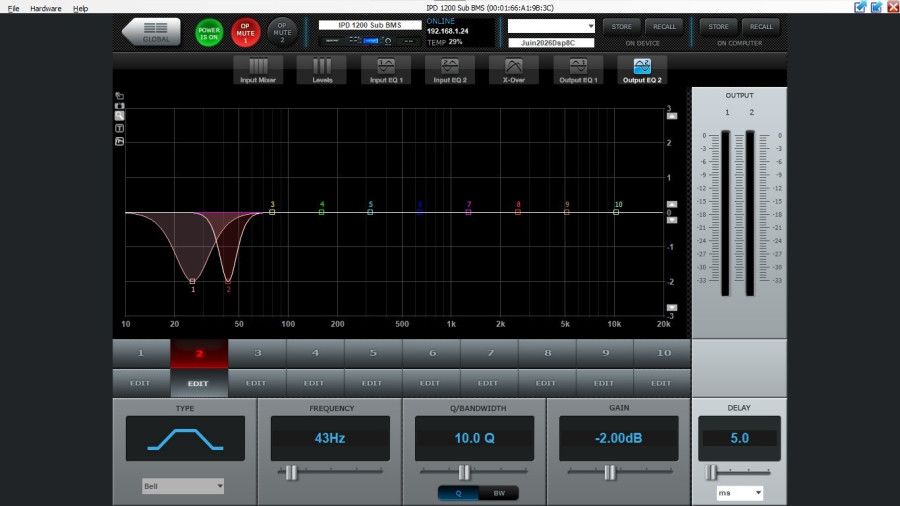Open the Input EQ 1 page
Viewport: 900px width, 506px height.
pos(386,71)
